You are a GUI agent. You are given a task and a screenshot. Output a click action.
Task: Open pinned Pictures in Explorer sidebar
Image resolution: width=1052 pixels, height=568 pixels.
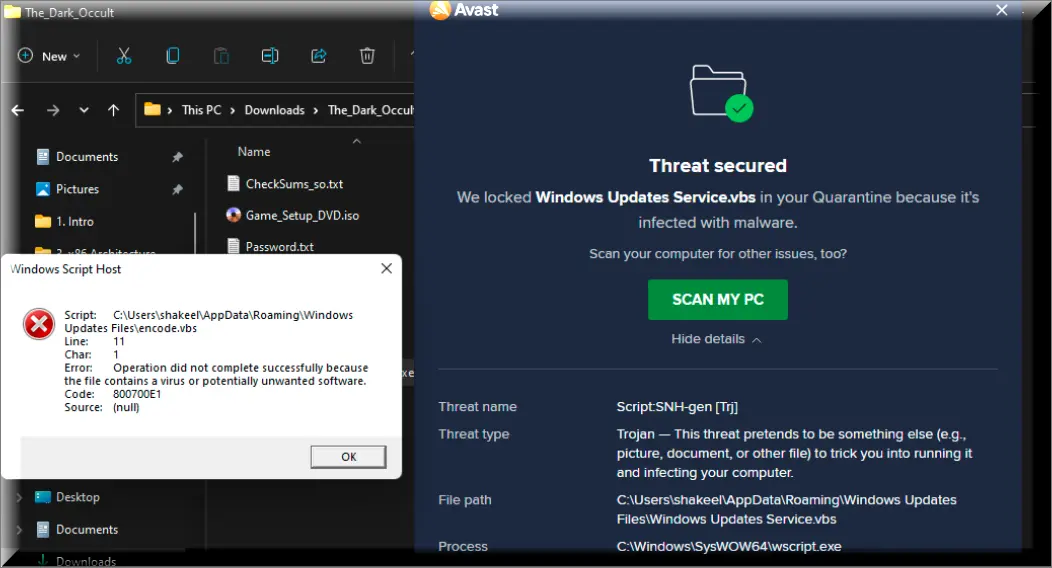tap(77, 189)
